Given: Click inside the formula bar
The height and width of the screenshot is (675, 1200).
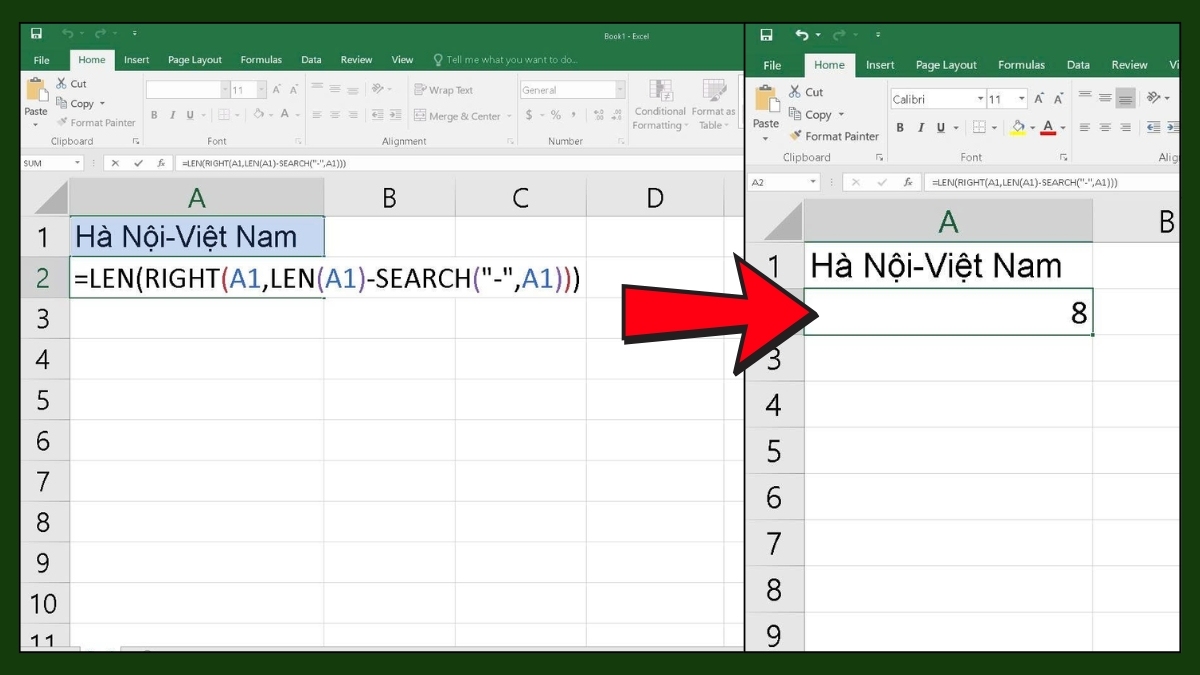Looking at the screenshot, I should (400, 161).
